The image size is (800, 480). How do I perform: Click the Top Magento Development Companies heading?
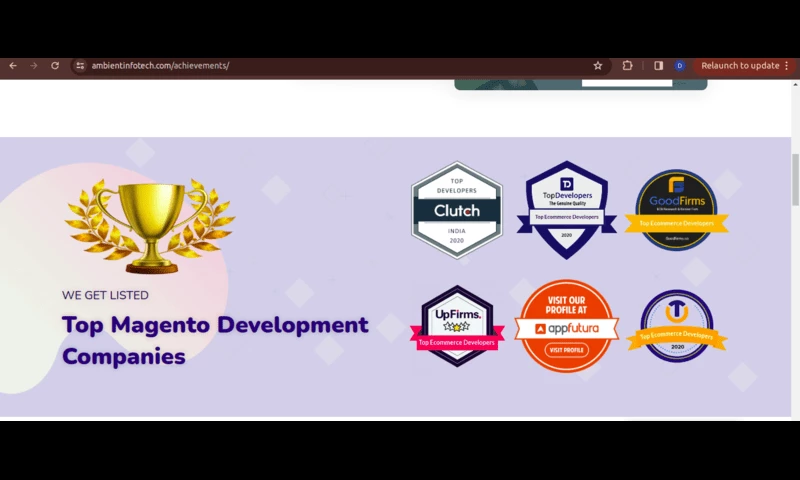215,340
